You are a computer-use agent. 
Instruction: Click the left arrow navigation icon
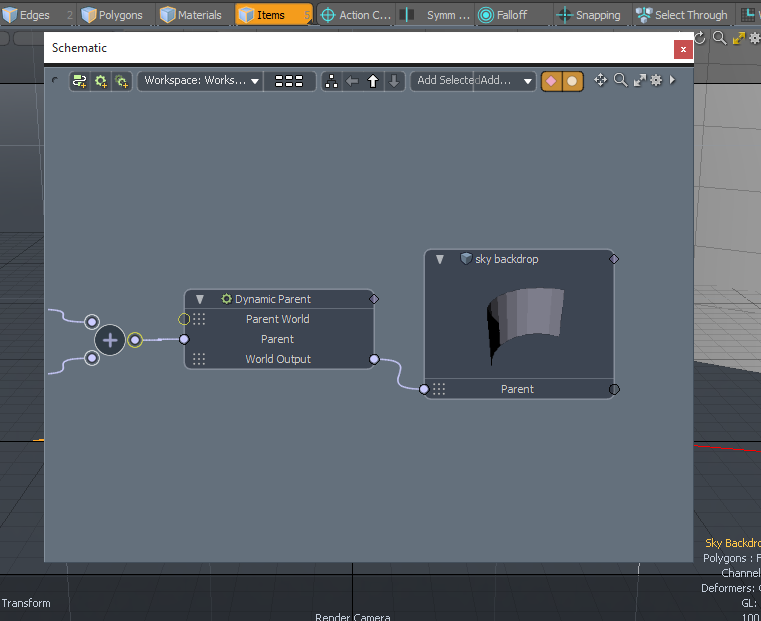pos(352,81)
